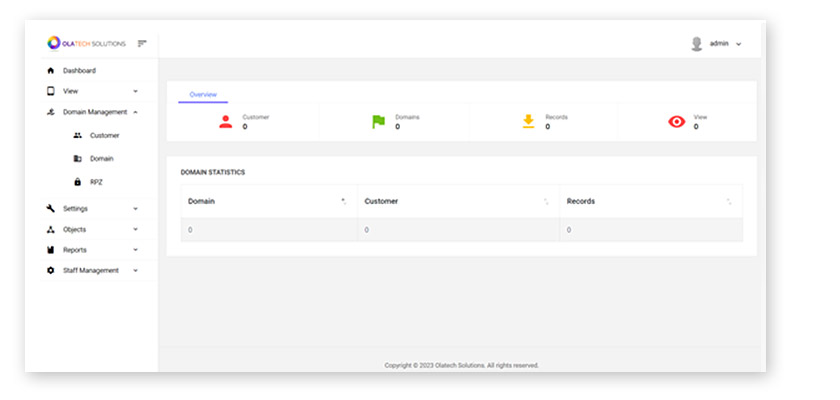This screenshot has width=840, height=400.
Task: Click the admin user avatar icon
Action: 696,44
